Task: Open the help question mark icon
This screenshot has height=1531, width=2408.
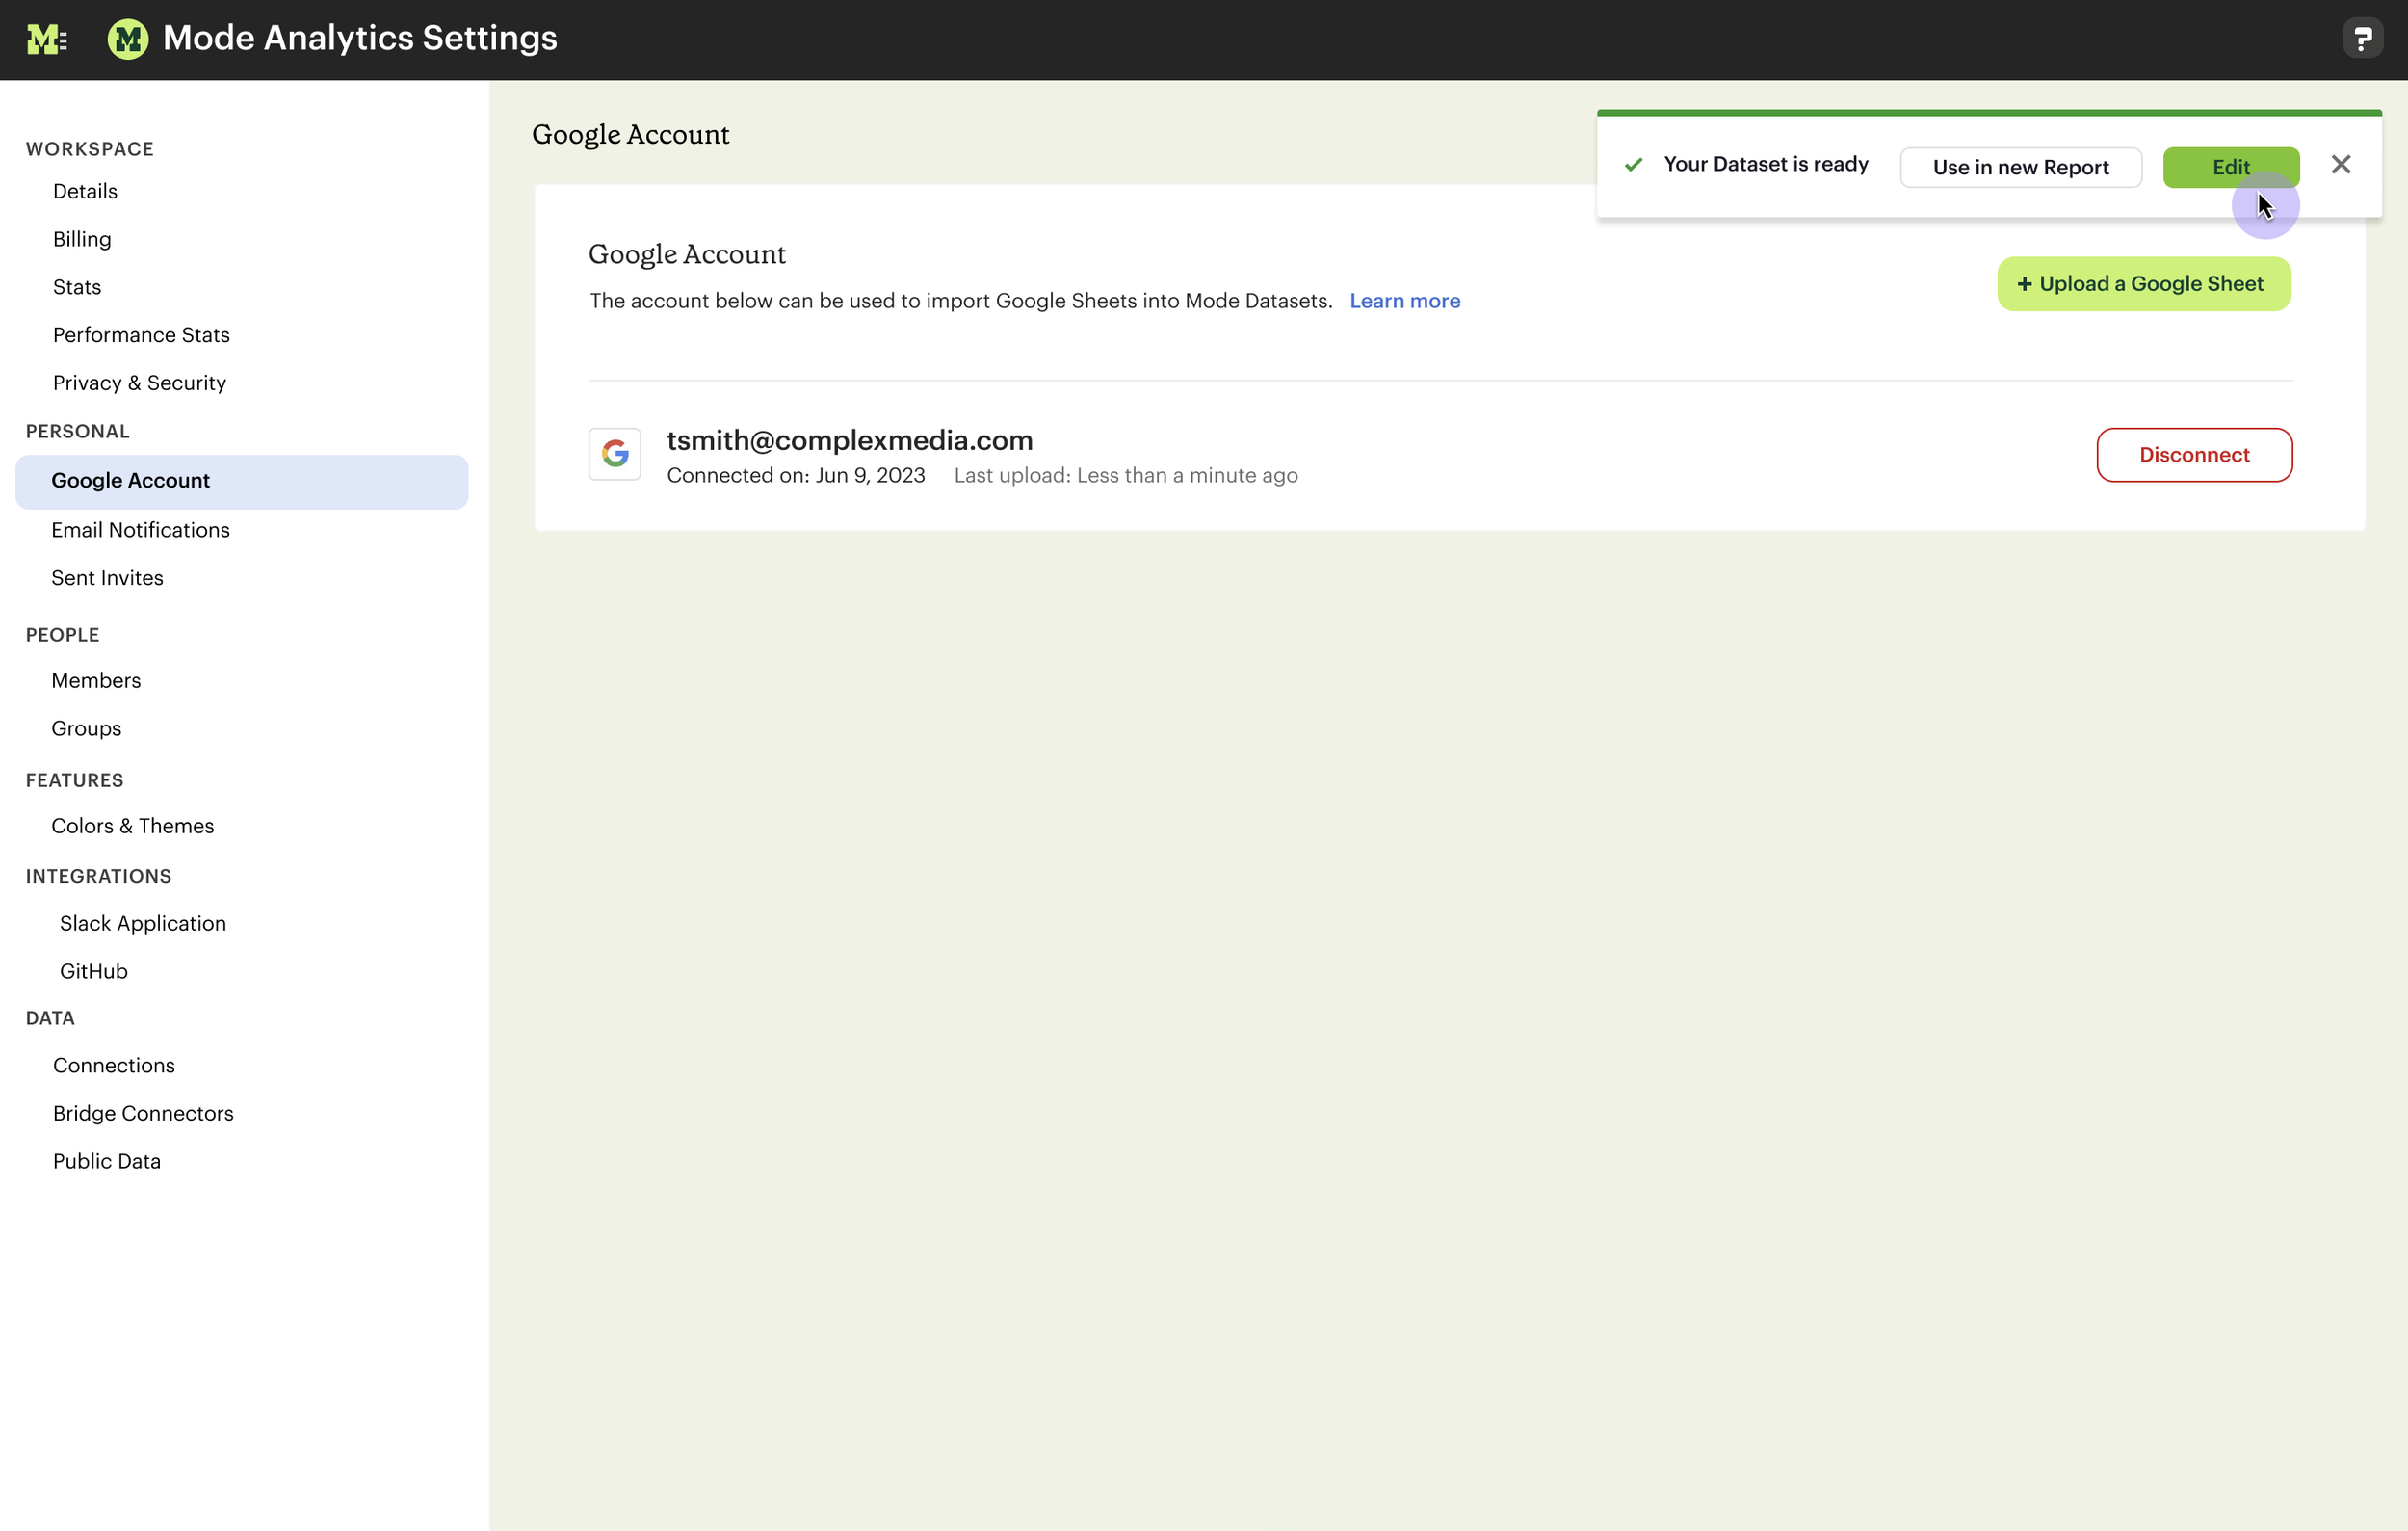Action: point(2362,39)
